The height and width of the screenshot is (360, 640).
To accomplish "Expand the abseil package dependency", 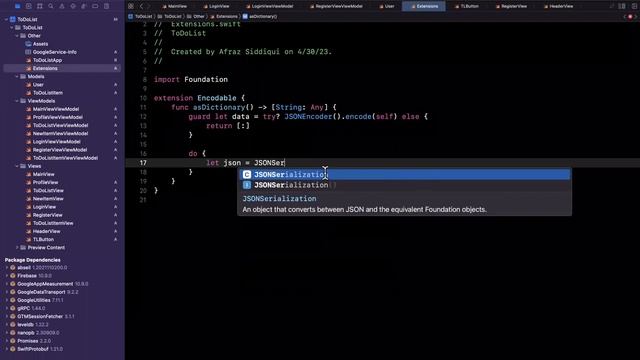I will point(7,268).
